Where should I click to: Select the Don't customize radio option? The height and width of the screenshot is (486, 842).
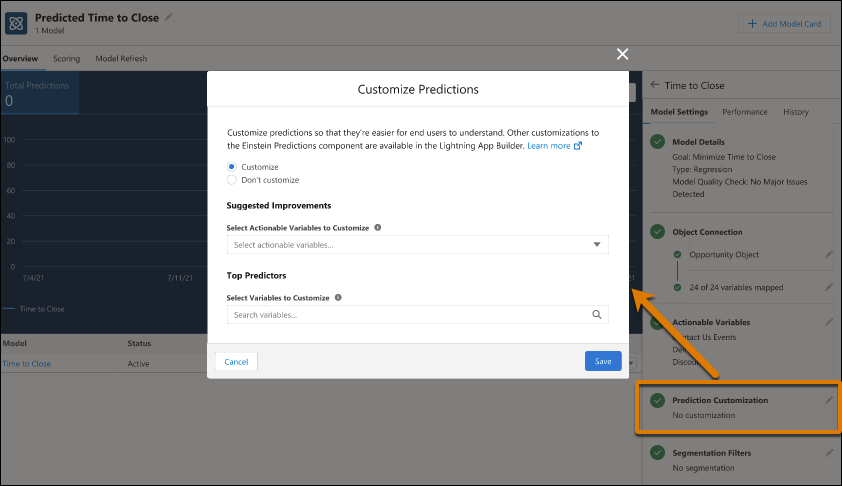231,180
